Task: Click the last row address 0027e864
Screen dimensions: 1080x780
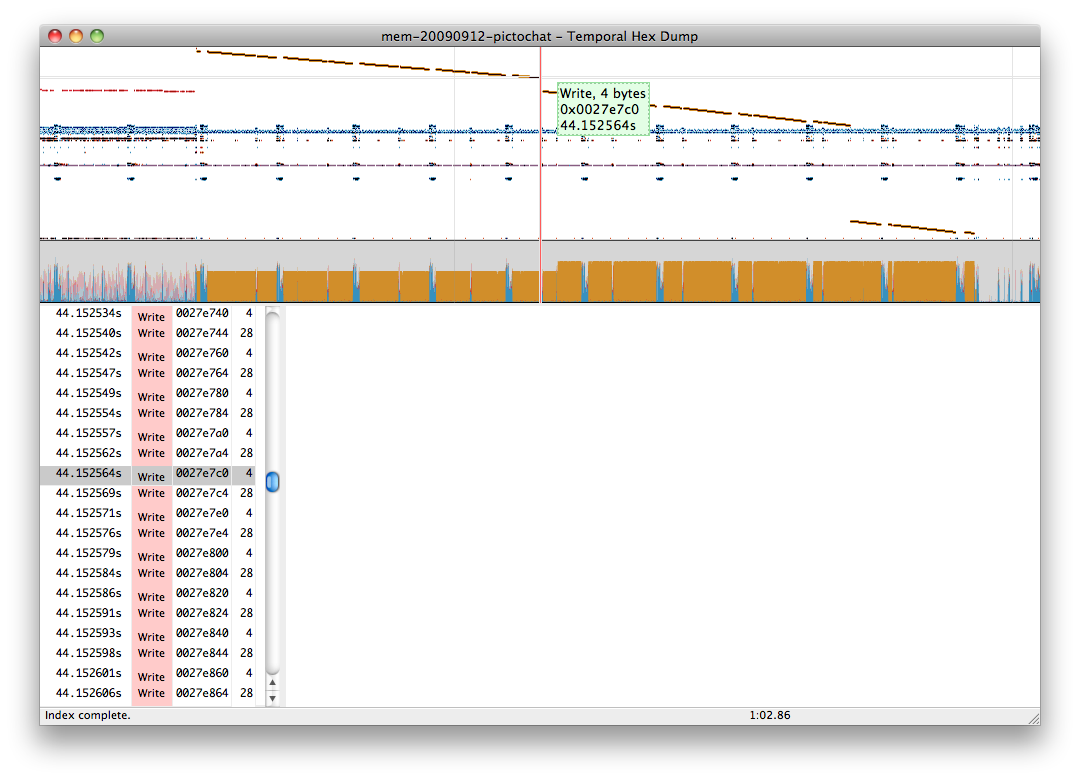Action: 202,692
